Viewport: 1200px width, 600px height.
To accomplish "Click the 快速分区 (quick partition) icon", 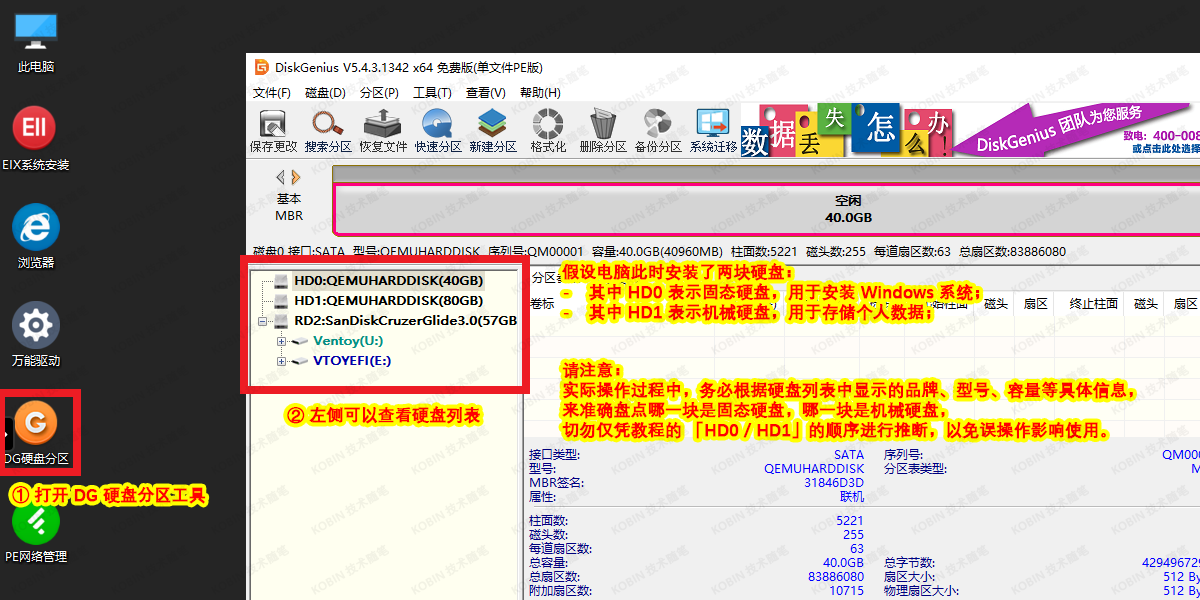I will click(x=437, y=128).
